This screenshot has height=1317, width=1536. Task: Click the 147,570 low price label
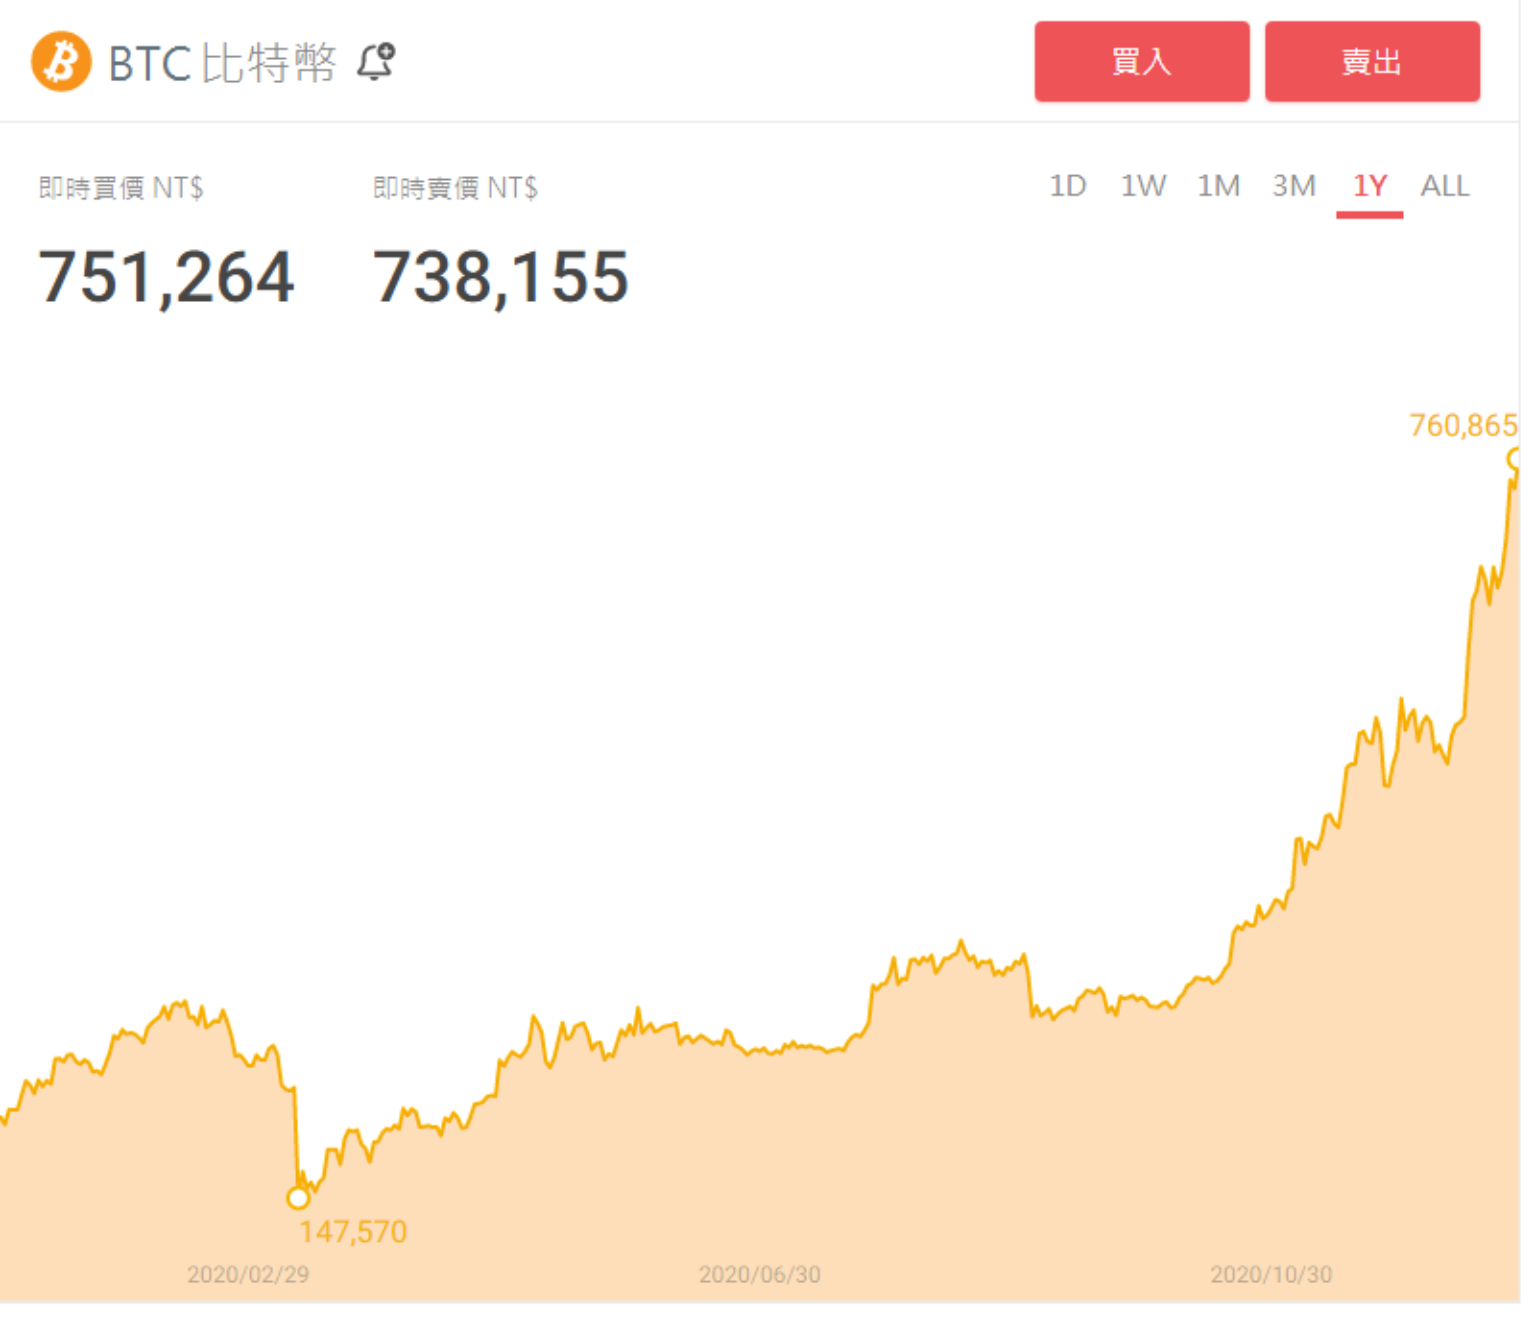pyautogui.click(x=353, y=1232)
